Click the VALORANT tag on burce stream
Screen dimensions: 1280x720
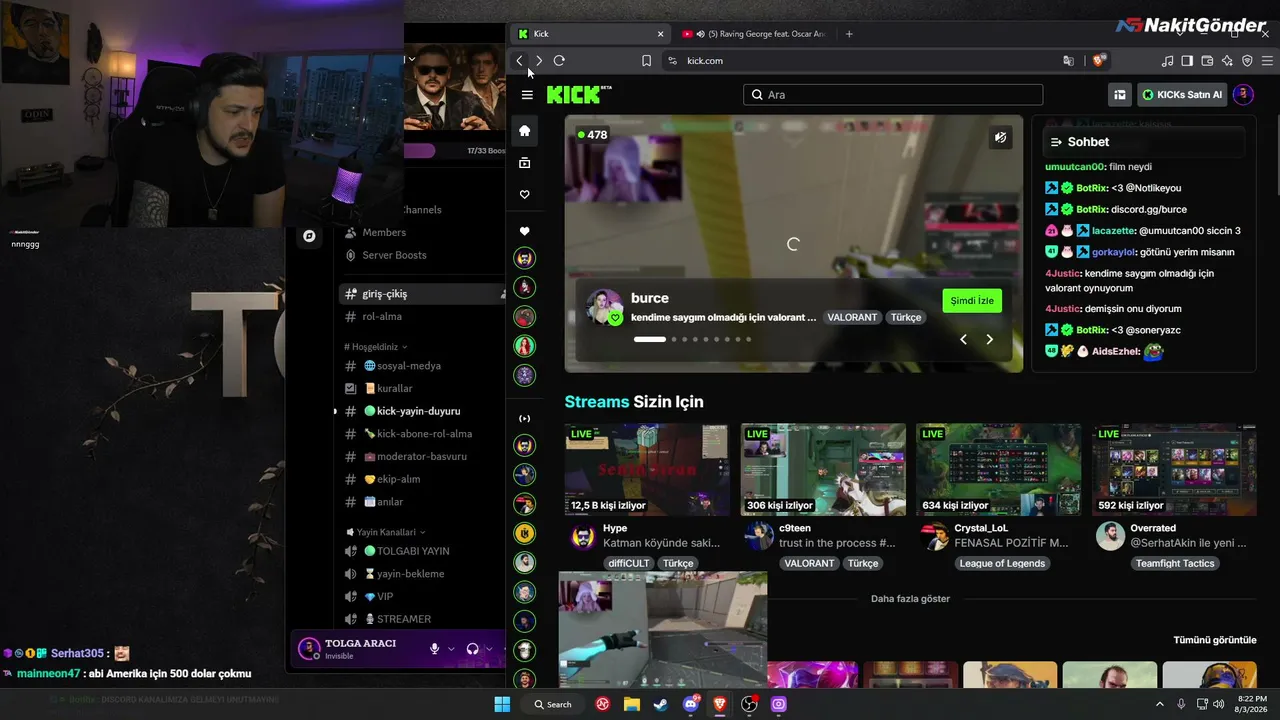pos(852,317)
